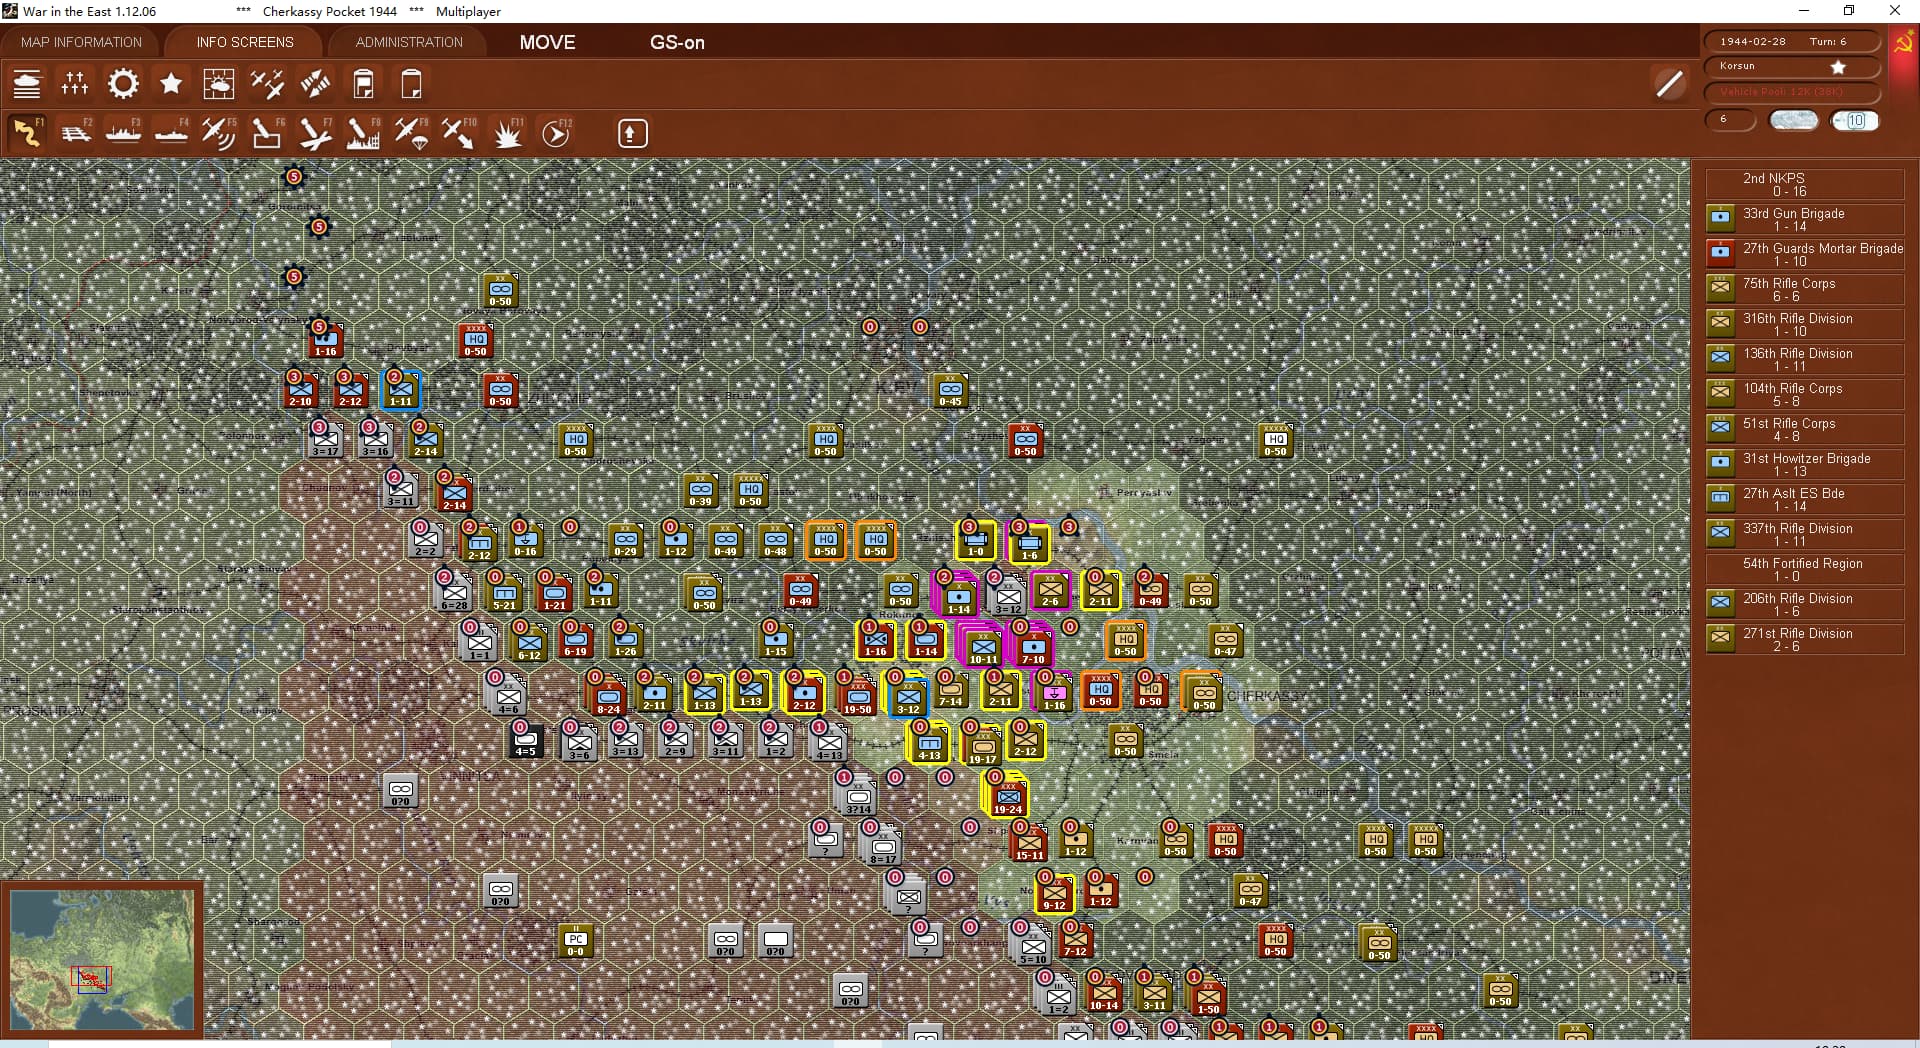Image resolution: width=1920 pixels, height=1048 pixels.
Task: Click the MOVE mode label
Action: 547,42
